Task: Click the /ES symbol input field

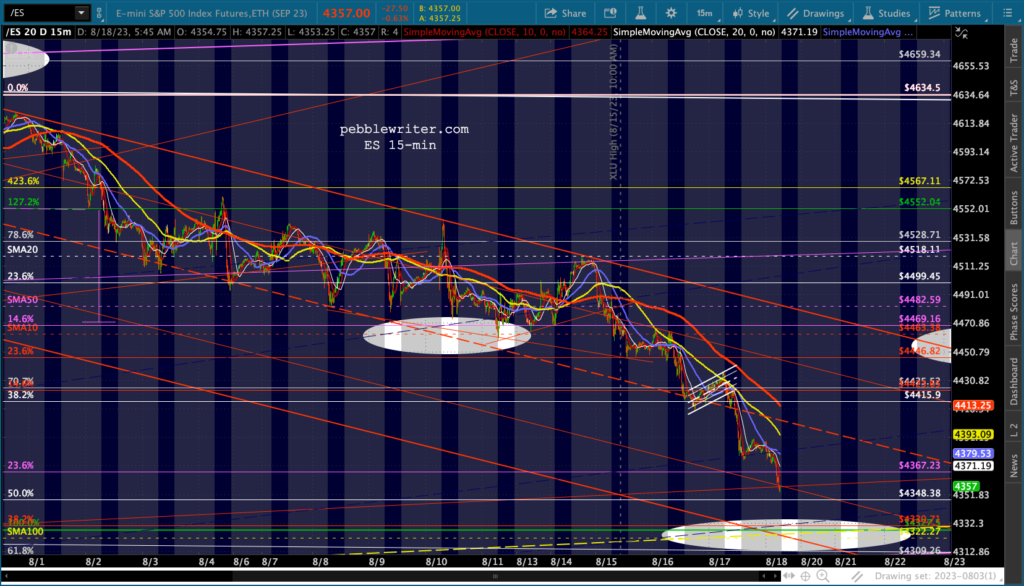Action: [39, 12]
